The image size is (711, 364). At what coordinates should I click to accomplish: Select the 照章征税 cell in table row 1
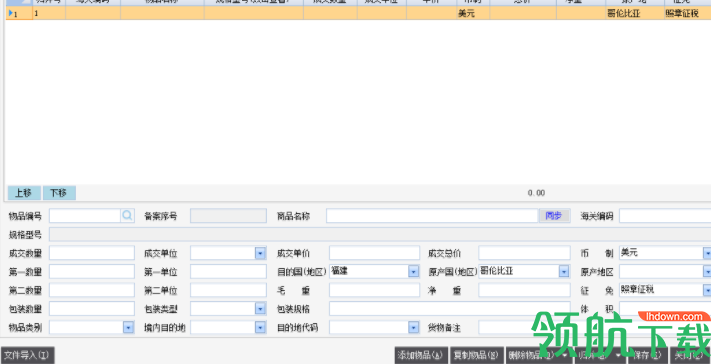point(687,13)
